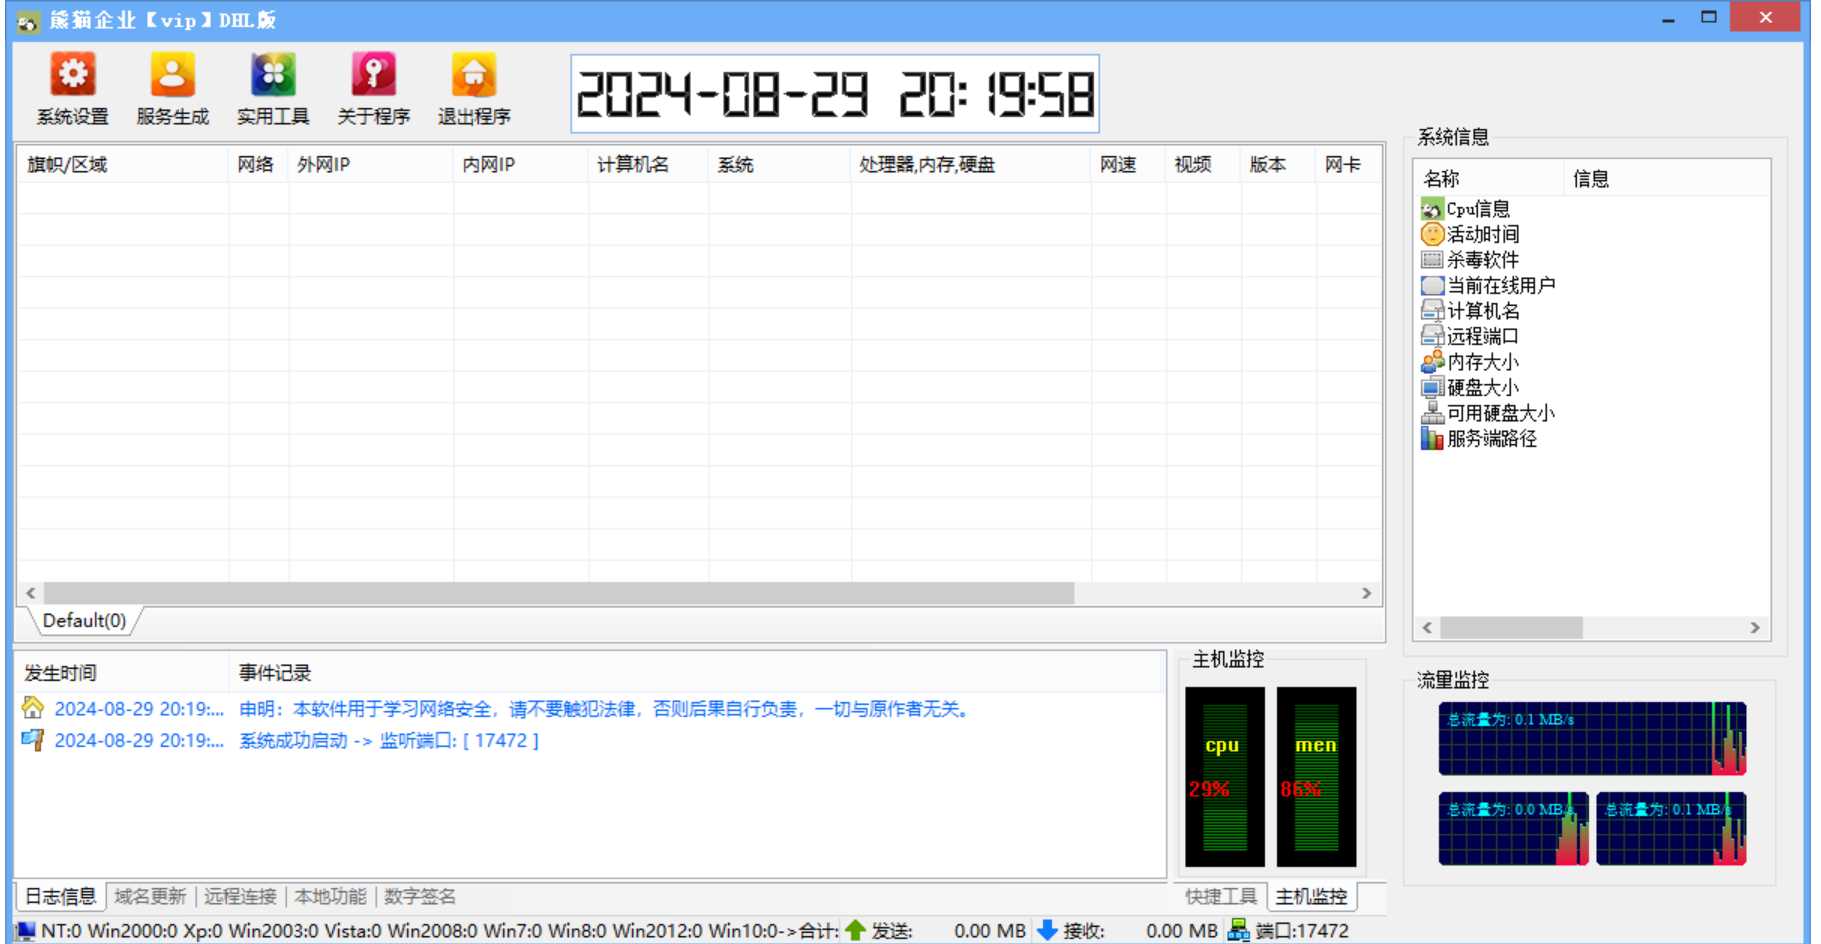Select the Default(0) group tab
Viewport: 1821px width, 944px height.
tap(84, 621)
